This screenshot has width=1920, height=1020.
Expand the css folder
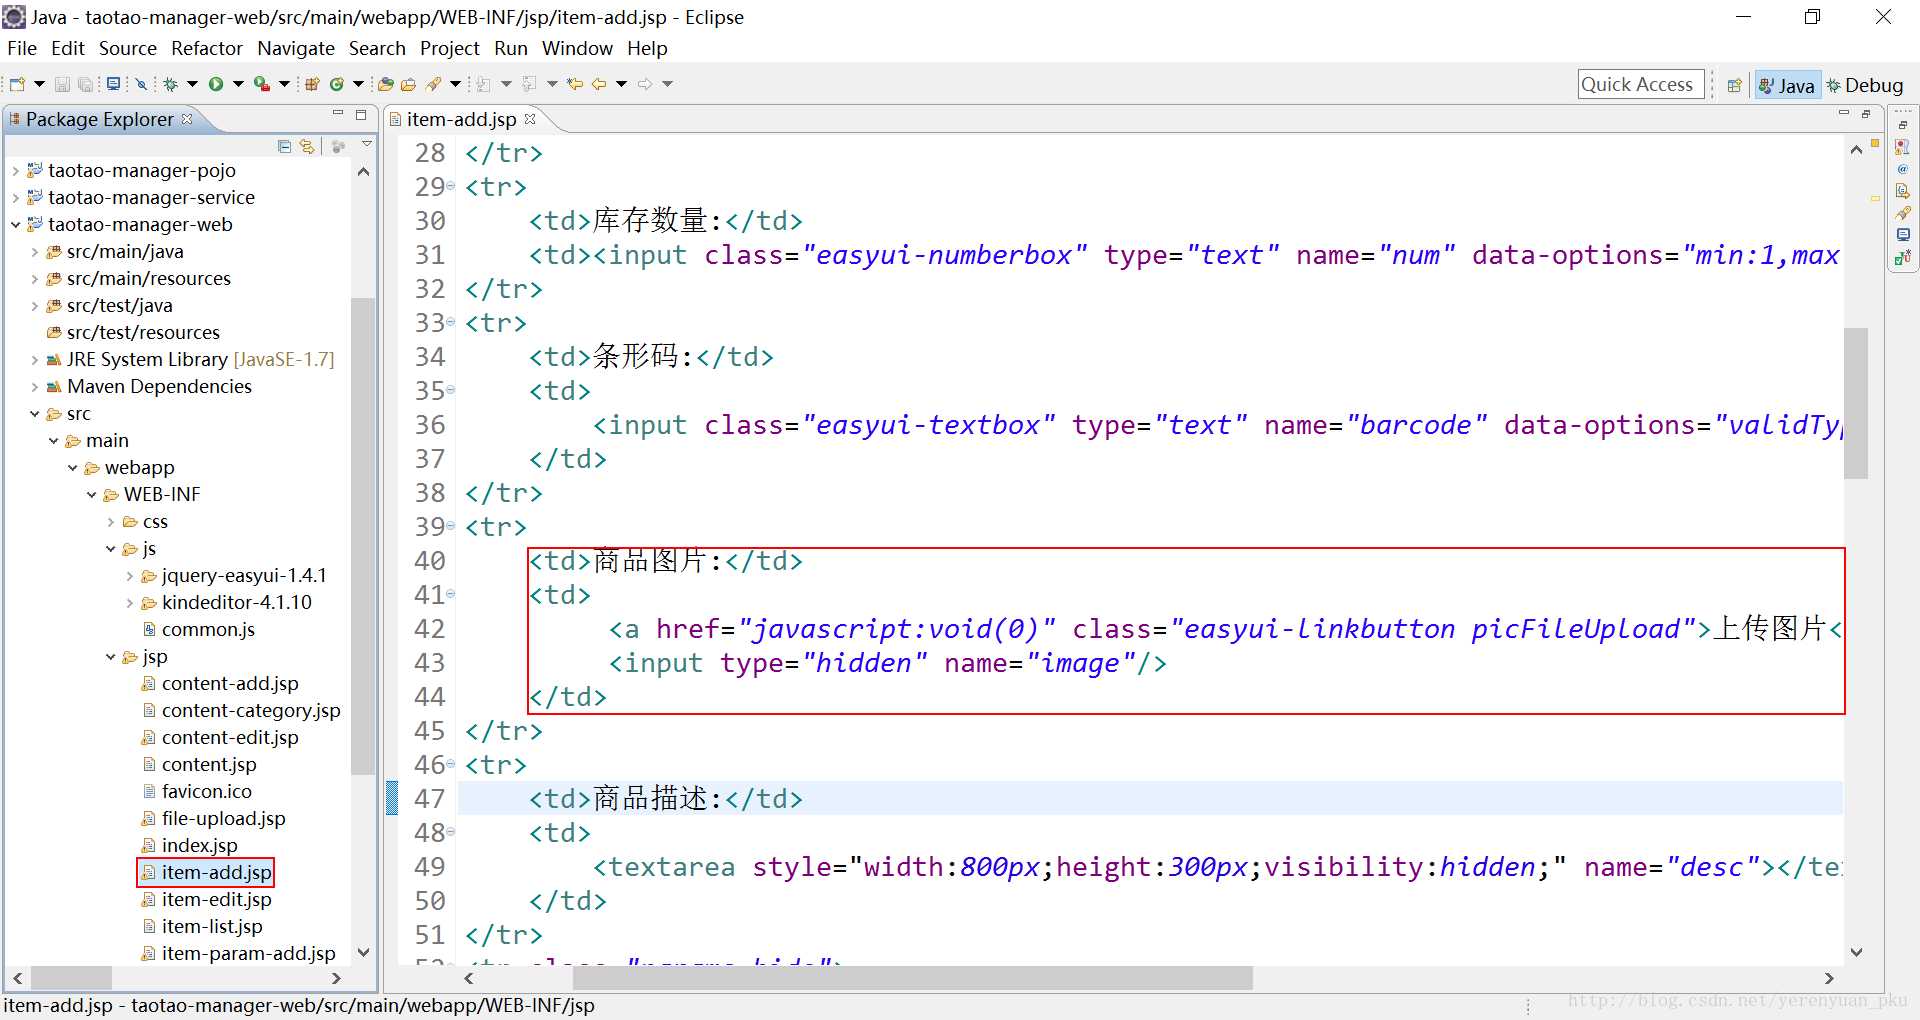[110, 522]
